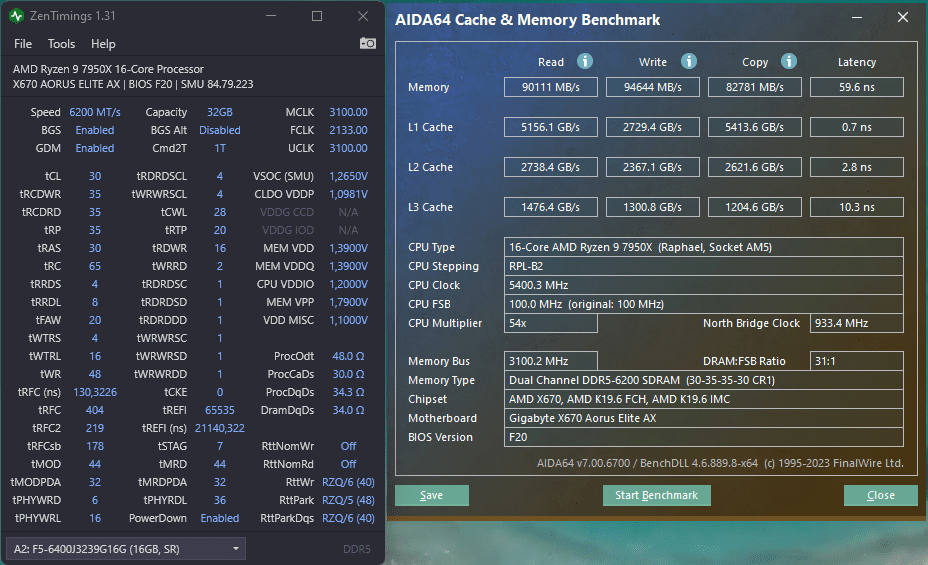Click the L2 Cache Read 2738.4 GB/s field
Viewport: 928px width, 565px height.
click(550, 167)
